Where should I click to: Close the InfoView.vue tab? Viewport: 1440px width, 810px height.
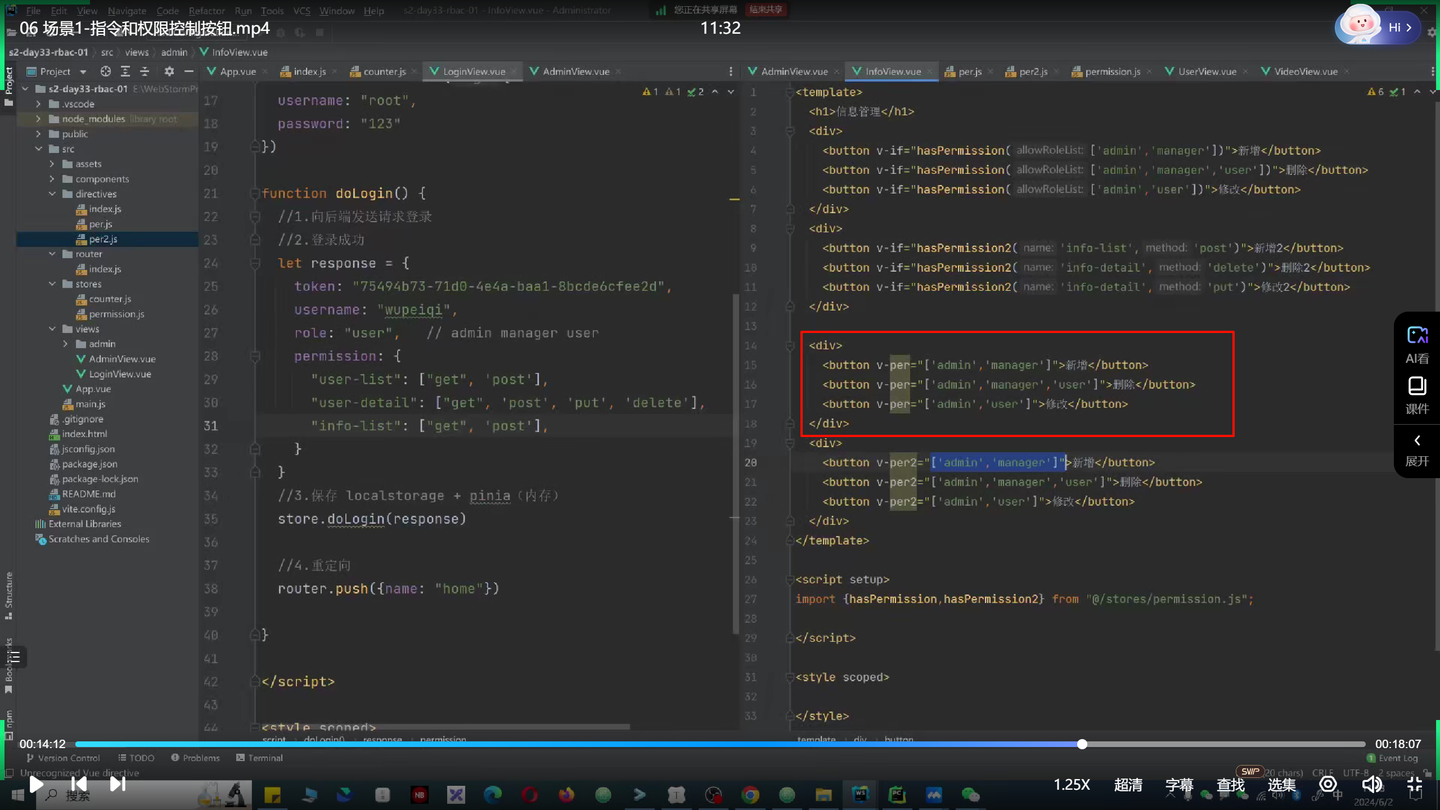click(x=930, y=72)
